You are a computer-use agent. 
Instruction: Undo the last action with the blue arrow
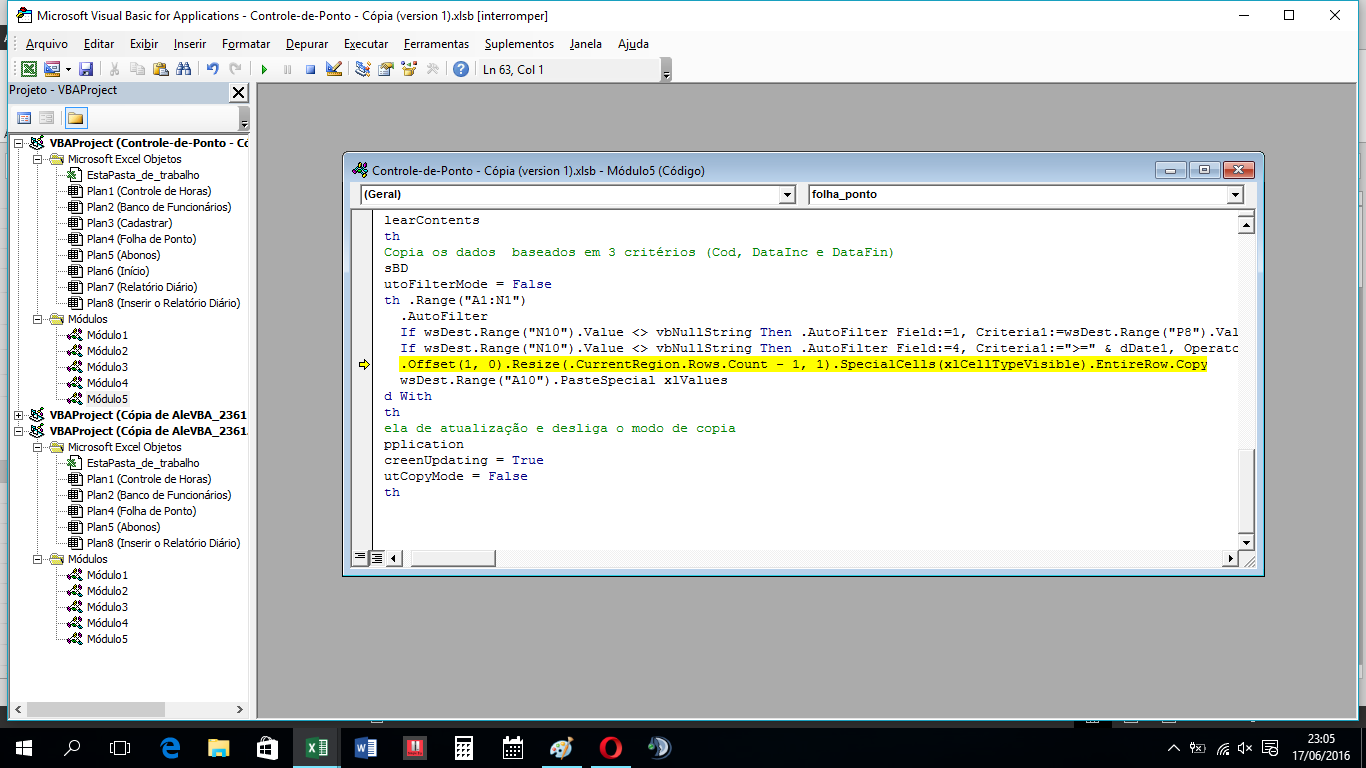(212, 69)
